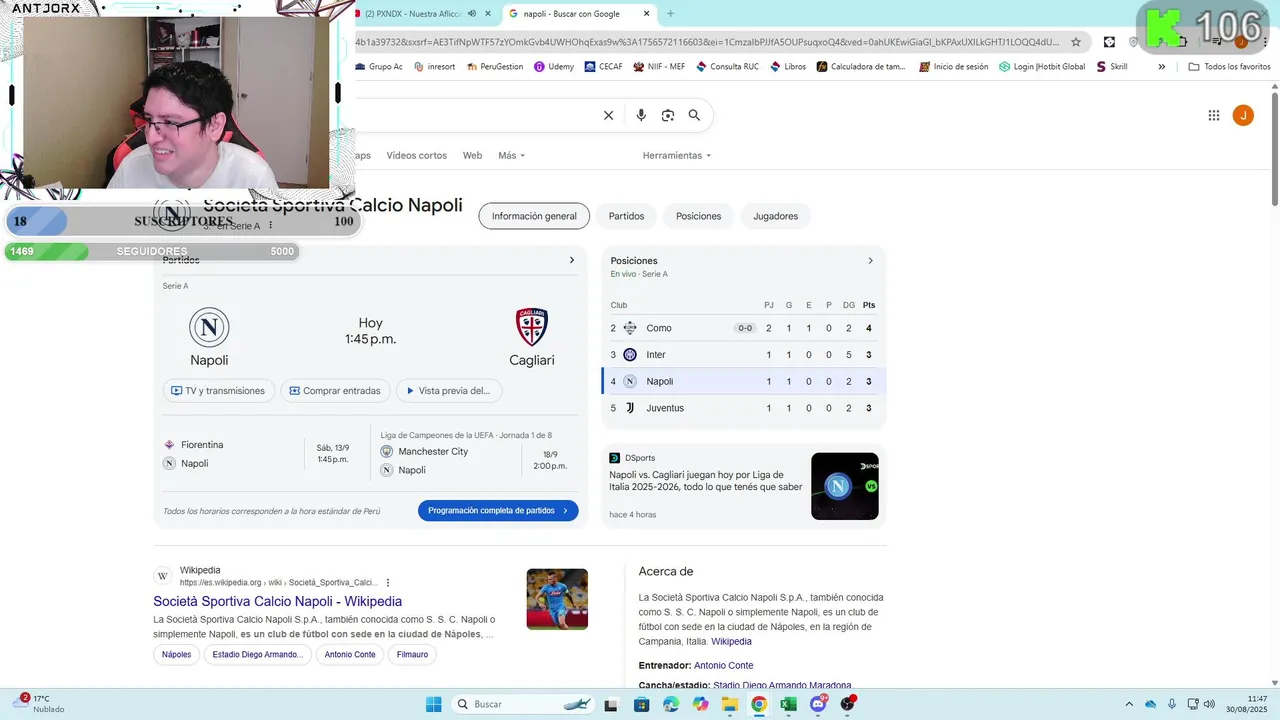Clear the Google search box with the X
This screenshot has width=1280, height=720.
click(x=608, y=115)
